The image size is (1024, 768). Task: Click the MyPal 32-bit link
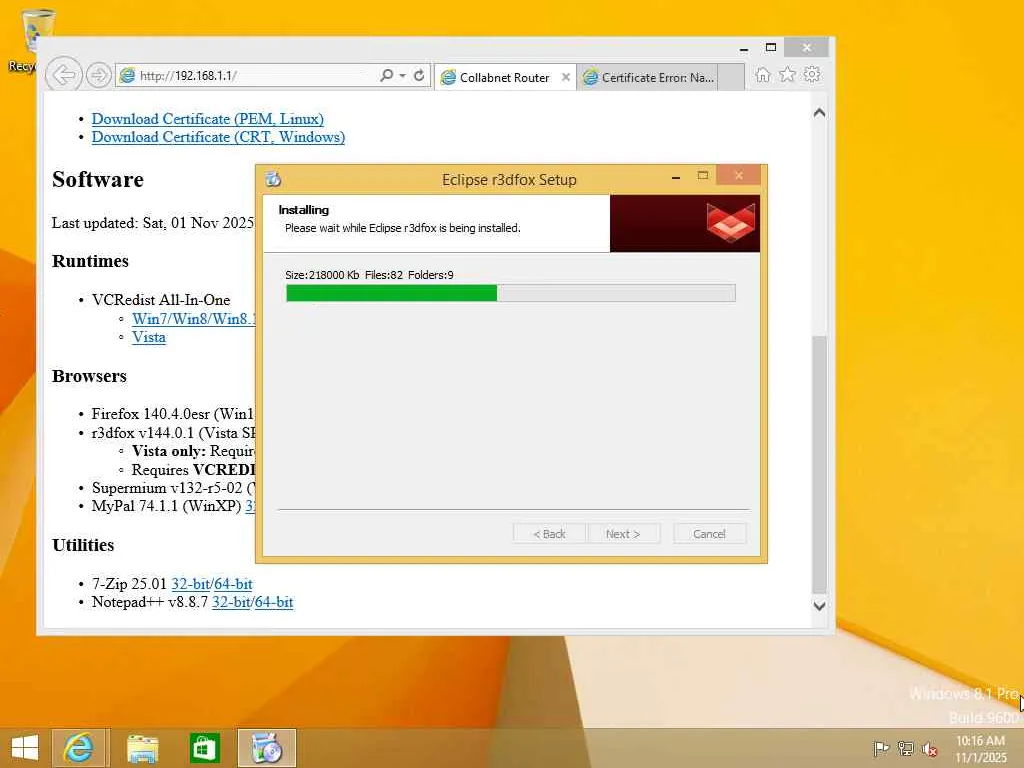tap(250, 506)
